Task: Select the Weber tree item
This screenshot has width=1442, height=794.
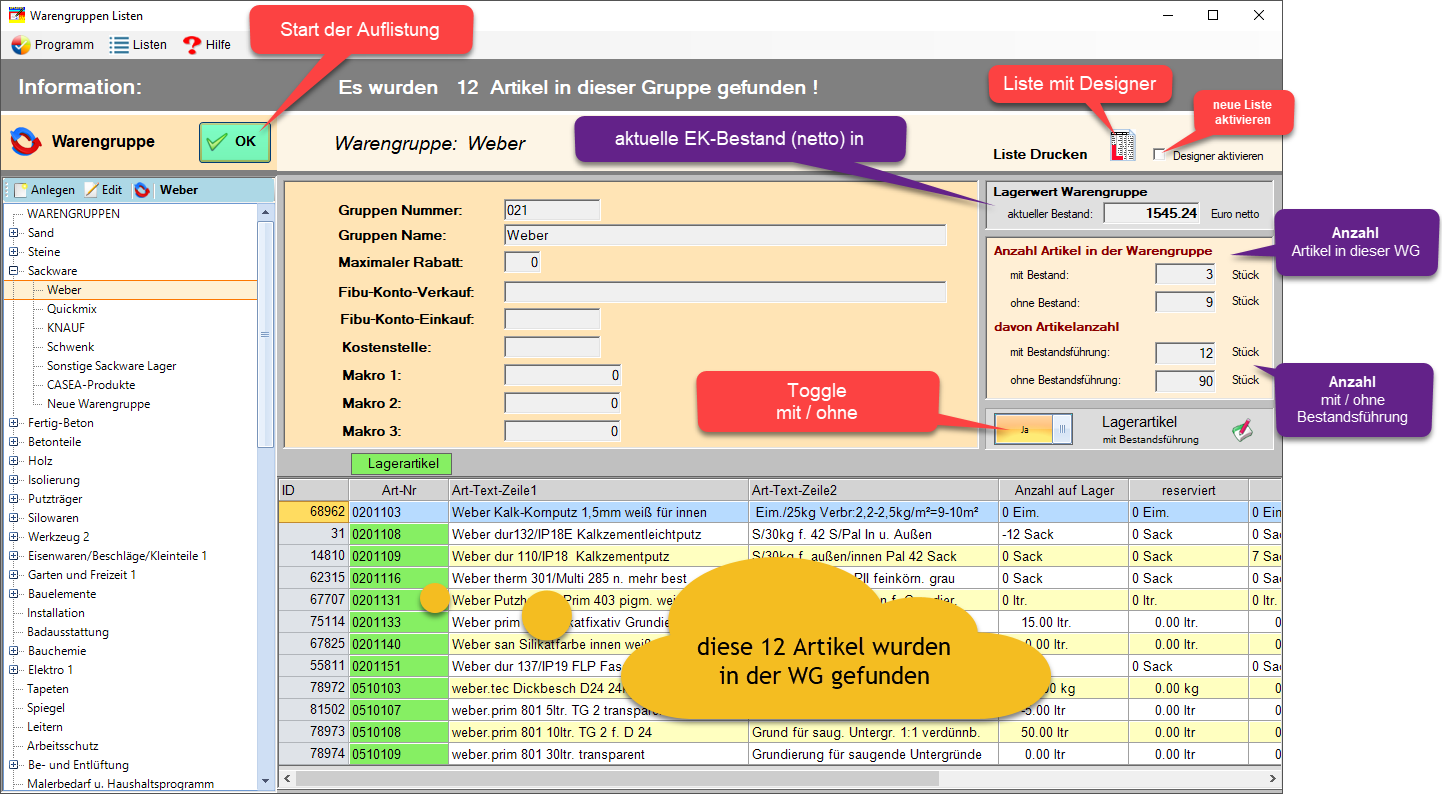Action: tap(64, 290)
